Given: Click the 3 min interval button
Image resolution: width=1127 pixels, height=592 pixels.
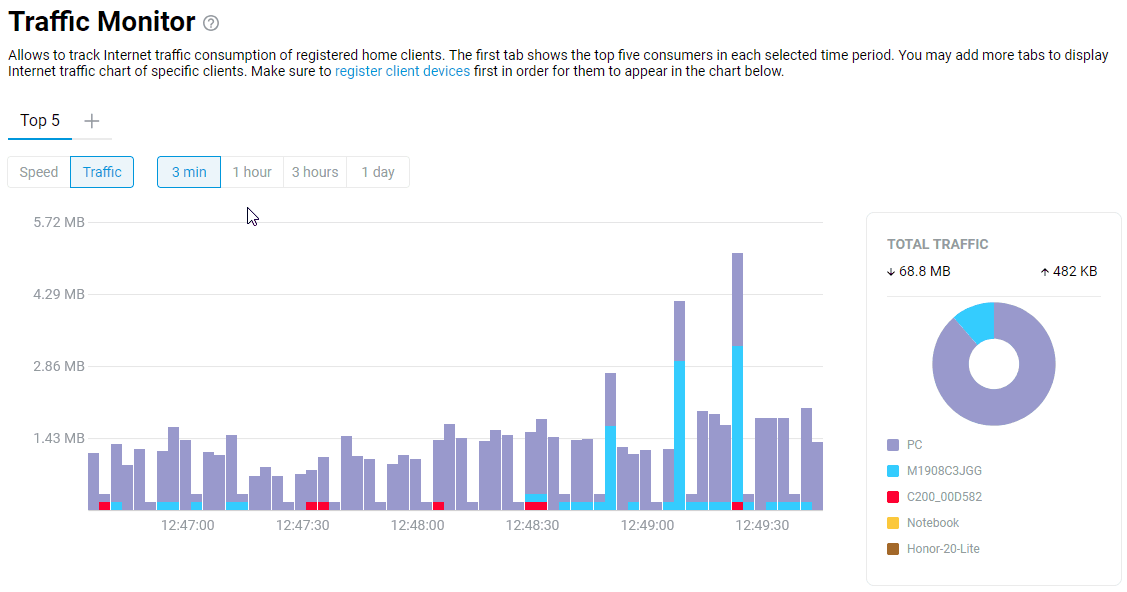Looking at the screenshot, I should [x=188, y=172].
